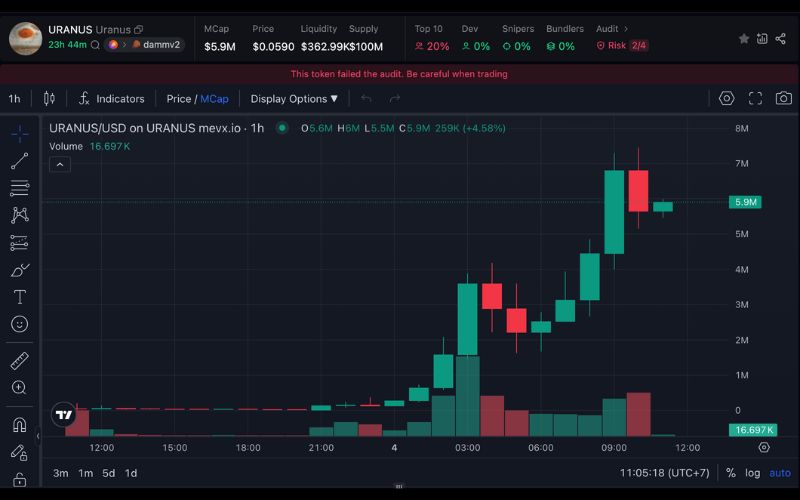
Task: Select the pattern drawing tool
Action: pyautogui.click(x=19, y=215)
